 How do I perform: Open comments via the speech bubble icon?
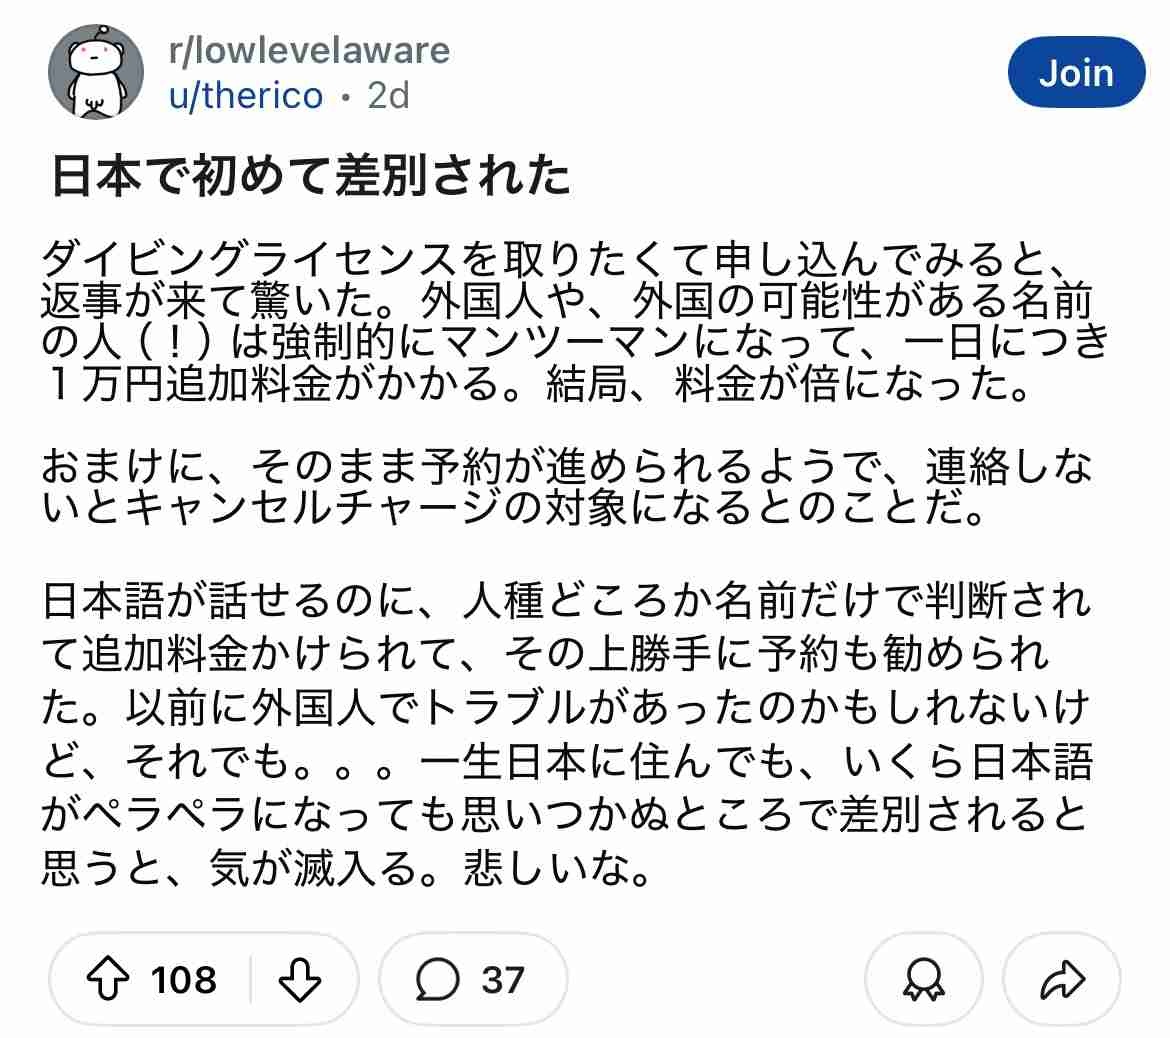pos(438,980)
